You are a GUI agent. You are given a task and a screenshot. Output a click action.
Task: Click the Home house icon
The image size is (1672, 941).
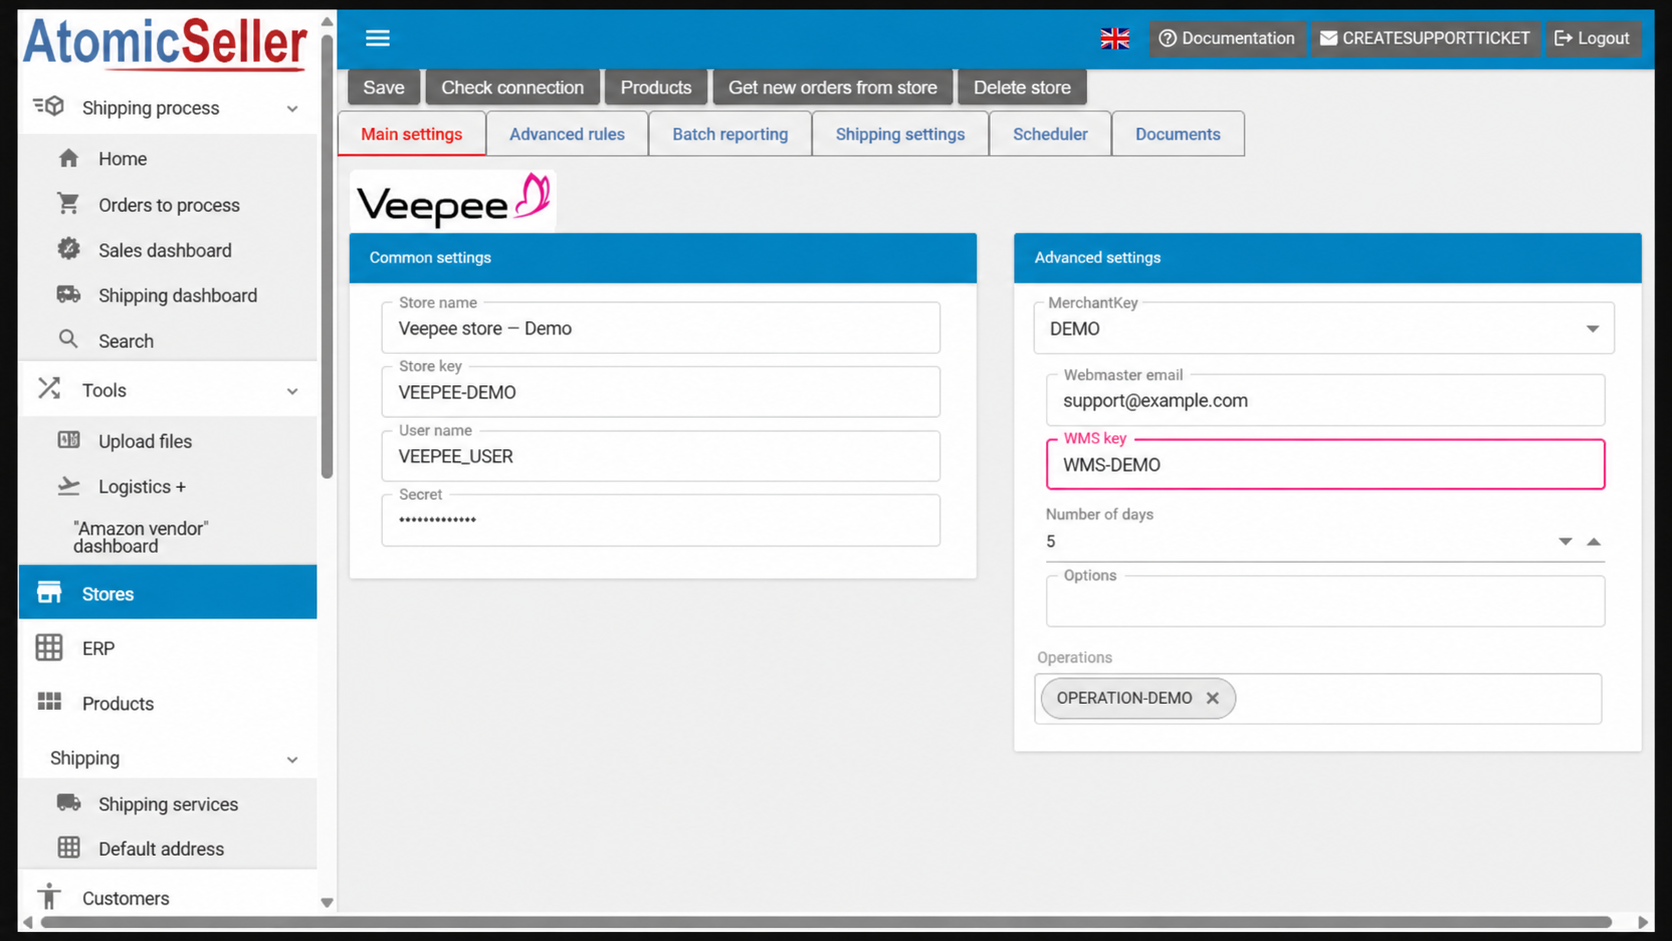pyautogui.click(x=69, y=158)
